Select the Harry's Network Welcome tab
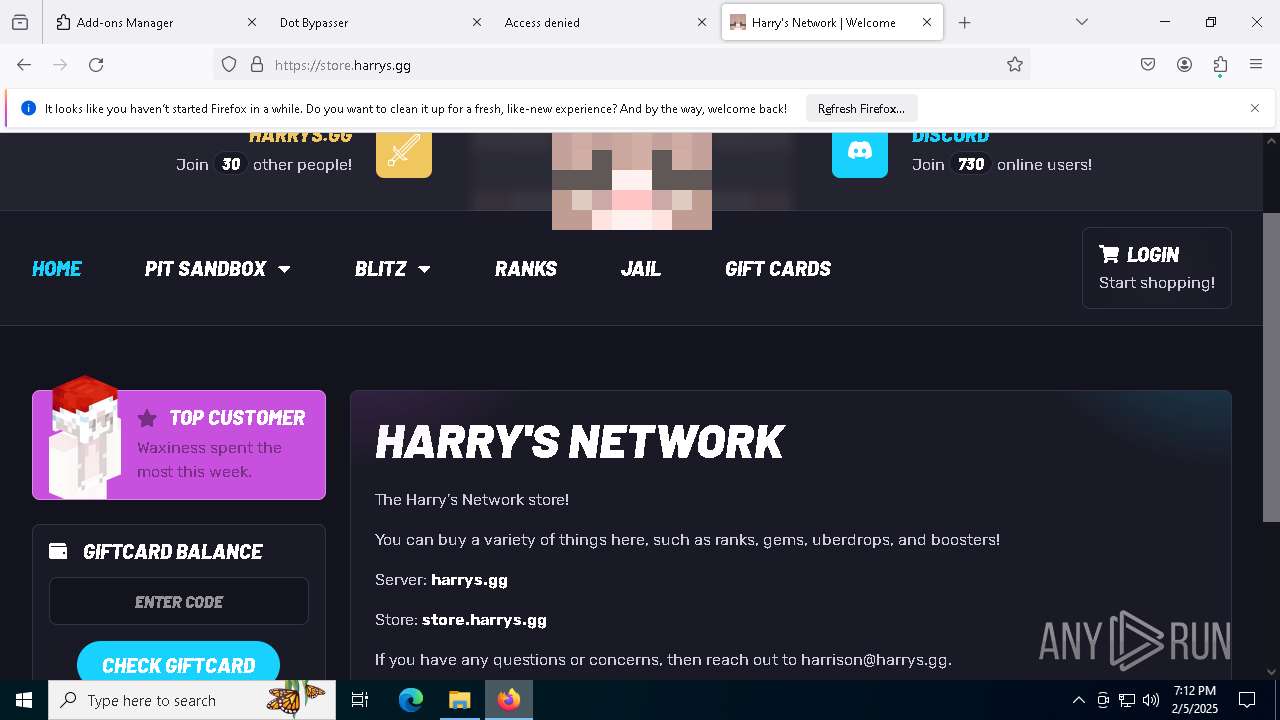 832,22
